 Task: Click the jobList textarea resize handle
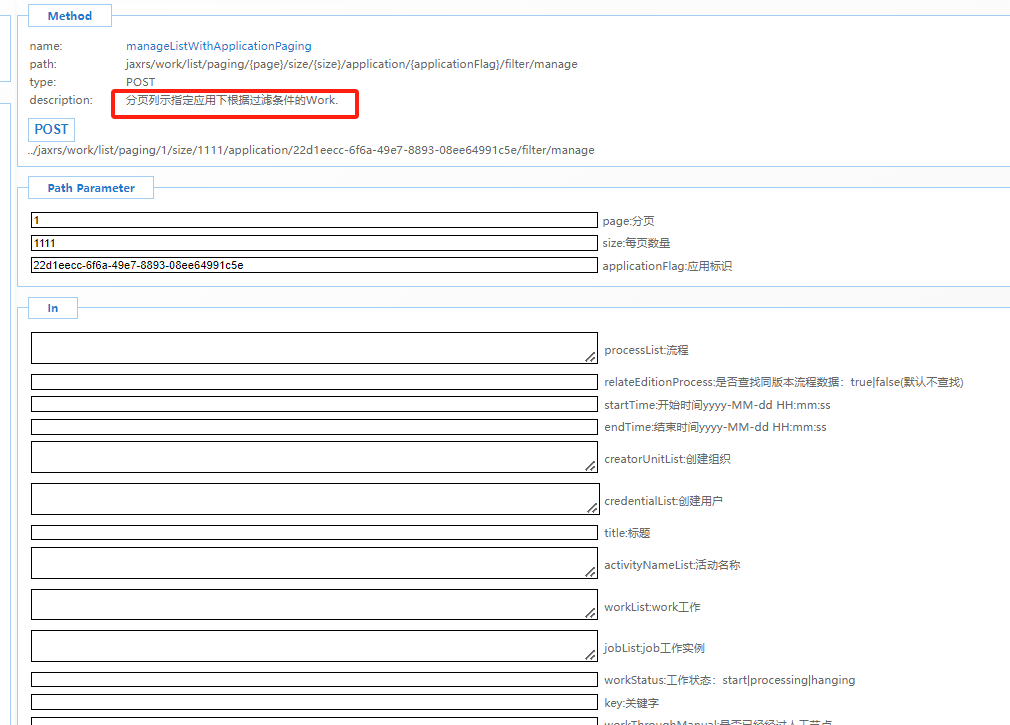coord(591,655)
